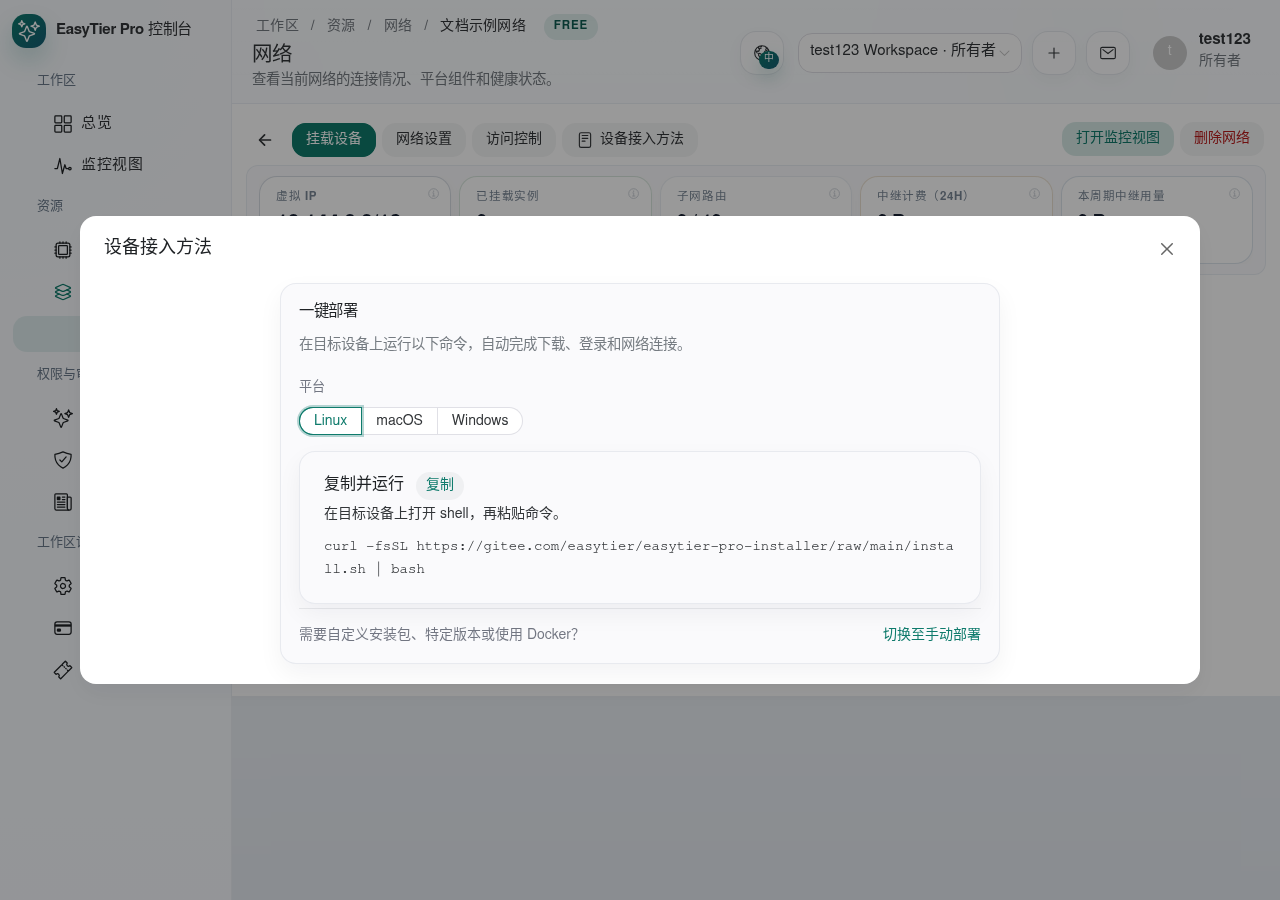
Task: Open the mail envelope button
Action: [x=1108, y=53]
